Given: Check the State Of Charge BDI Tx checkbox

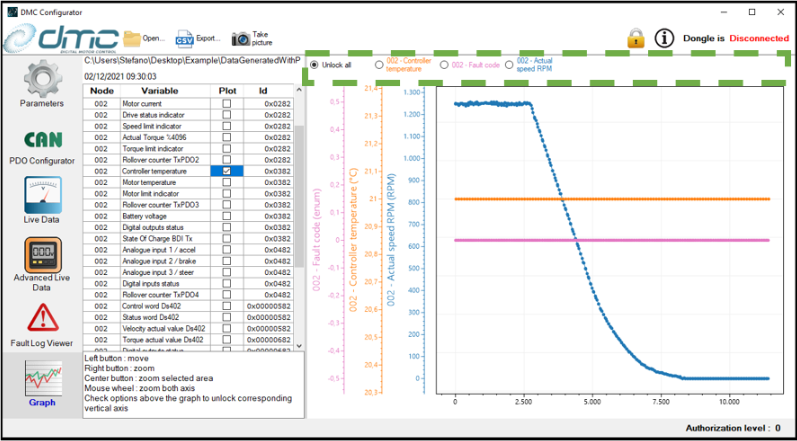Looking at the screenshot, I should [x=227, y=238].
